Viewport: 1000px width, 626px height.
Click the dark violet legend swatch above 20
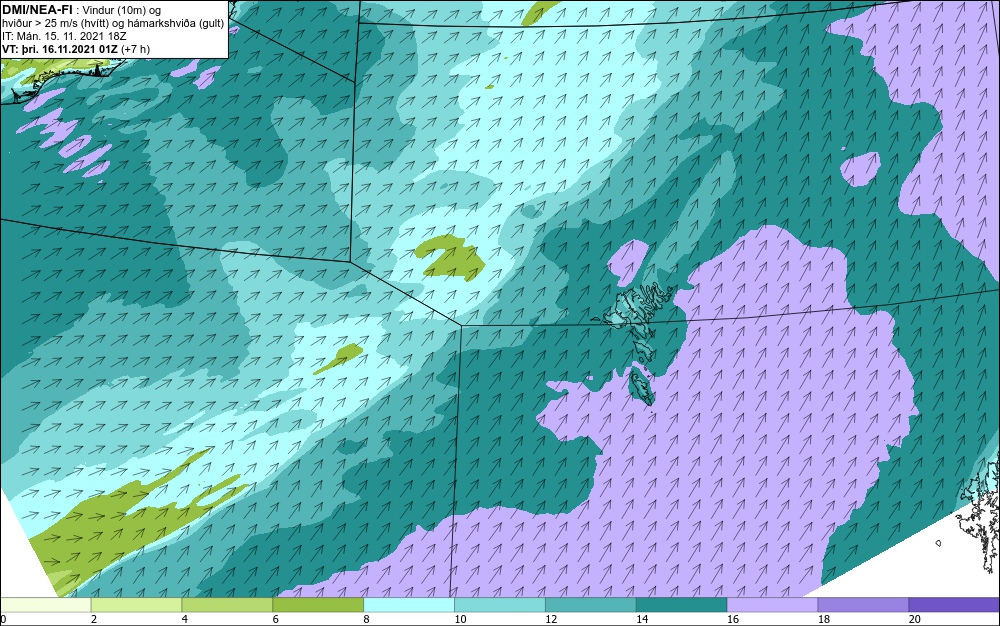click(x=953, y=604)
